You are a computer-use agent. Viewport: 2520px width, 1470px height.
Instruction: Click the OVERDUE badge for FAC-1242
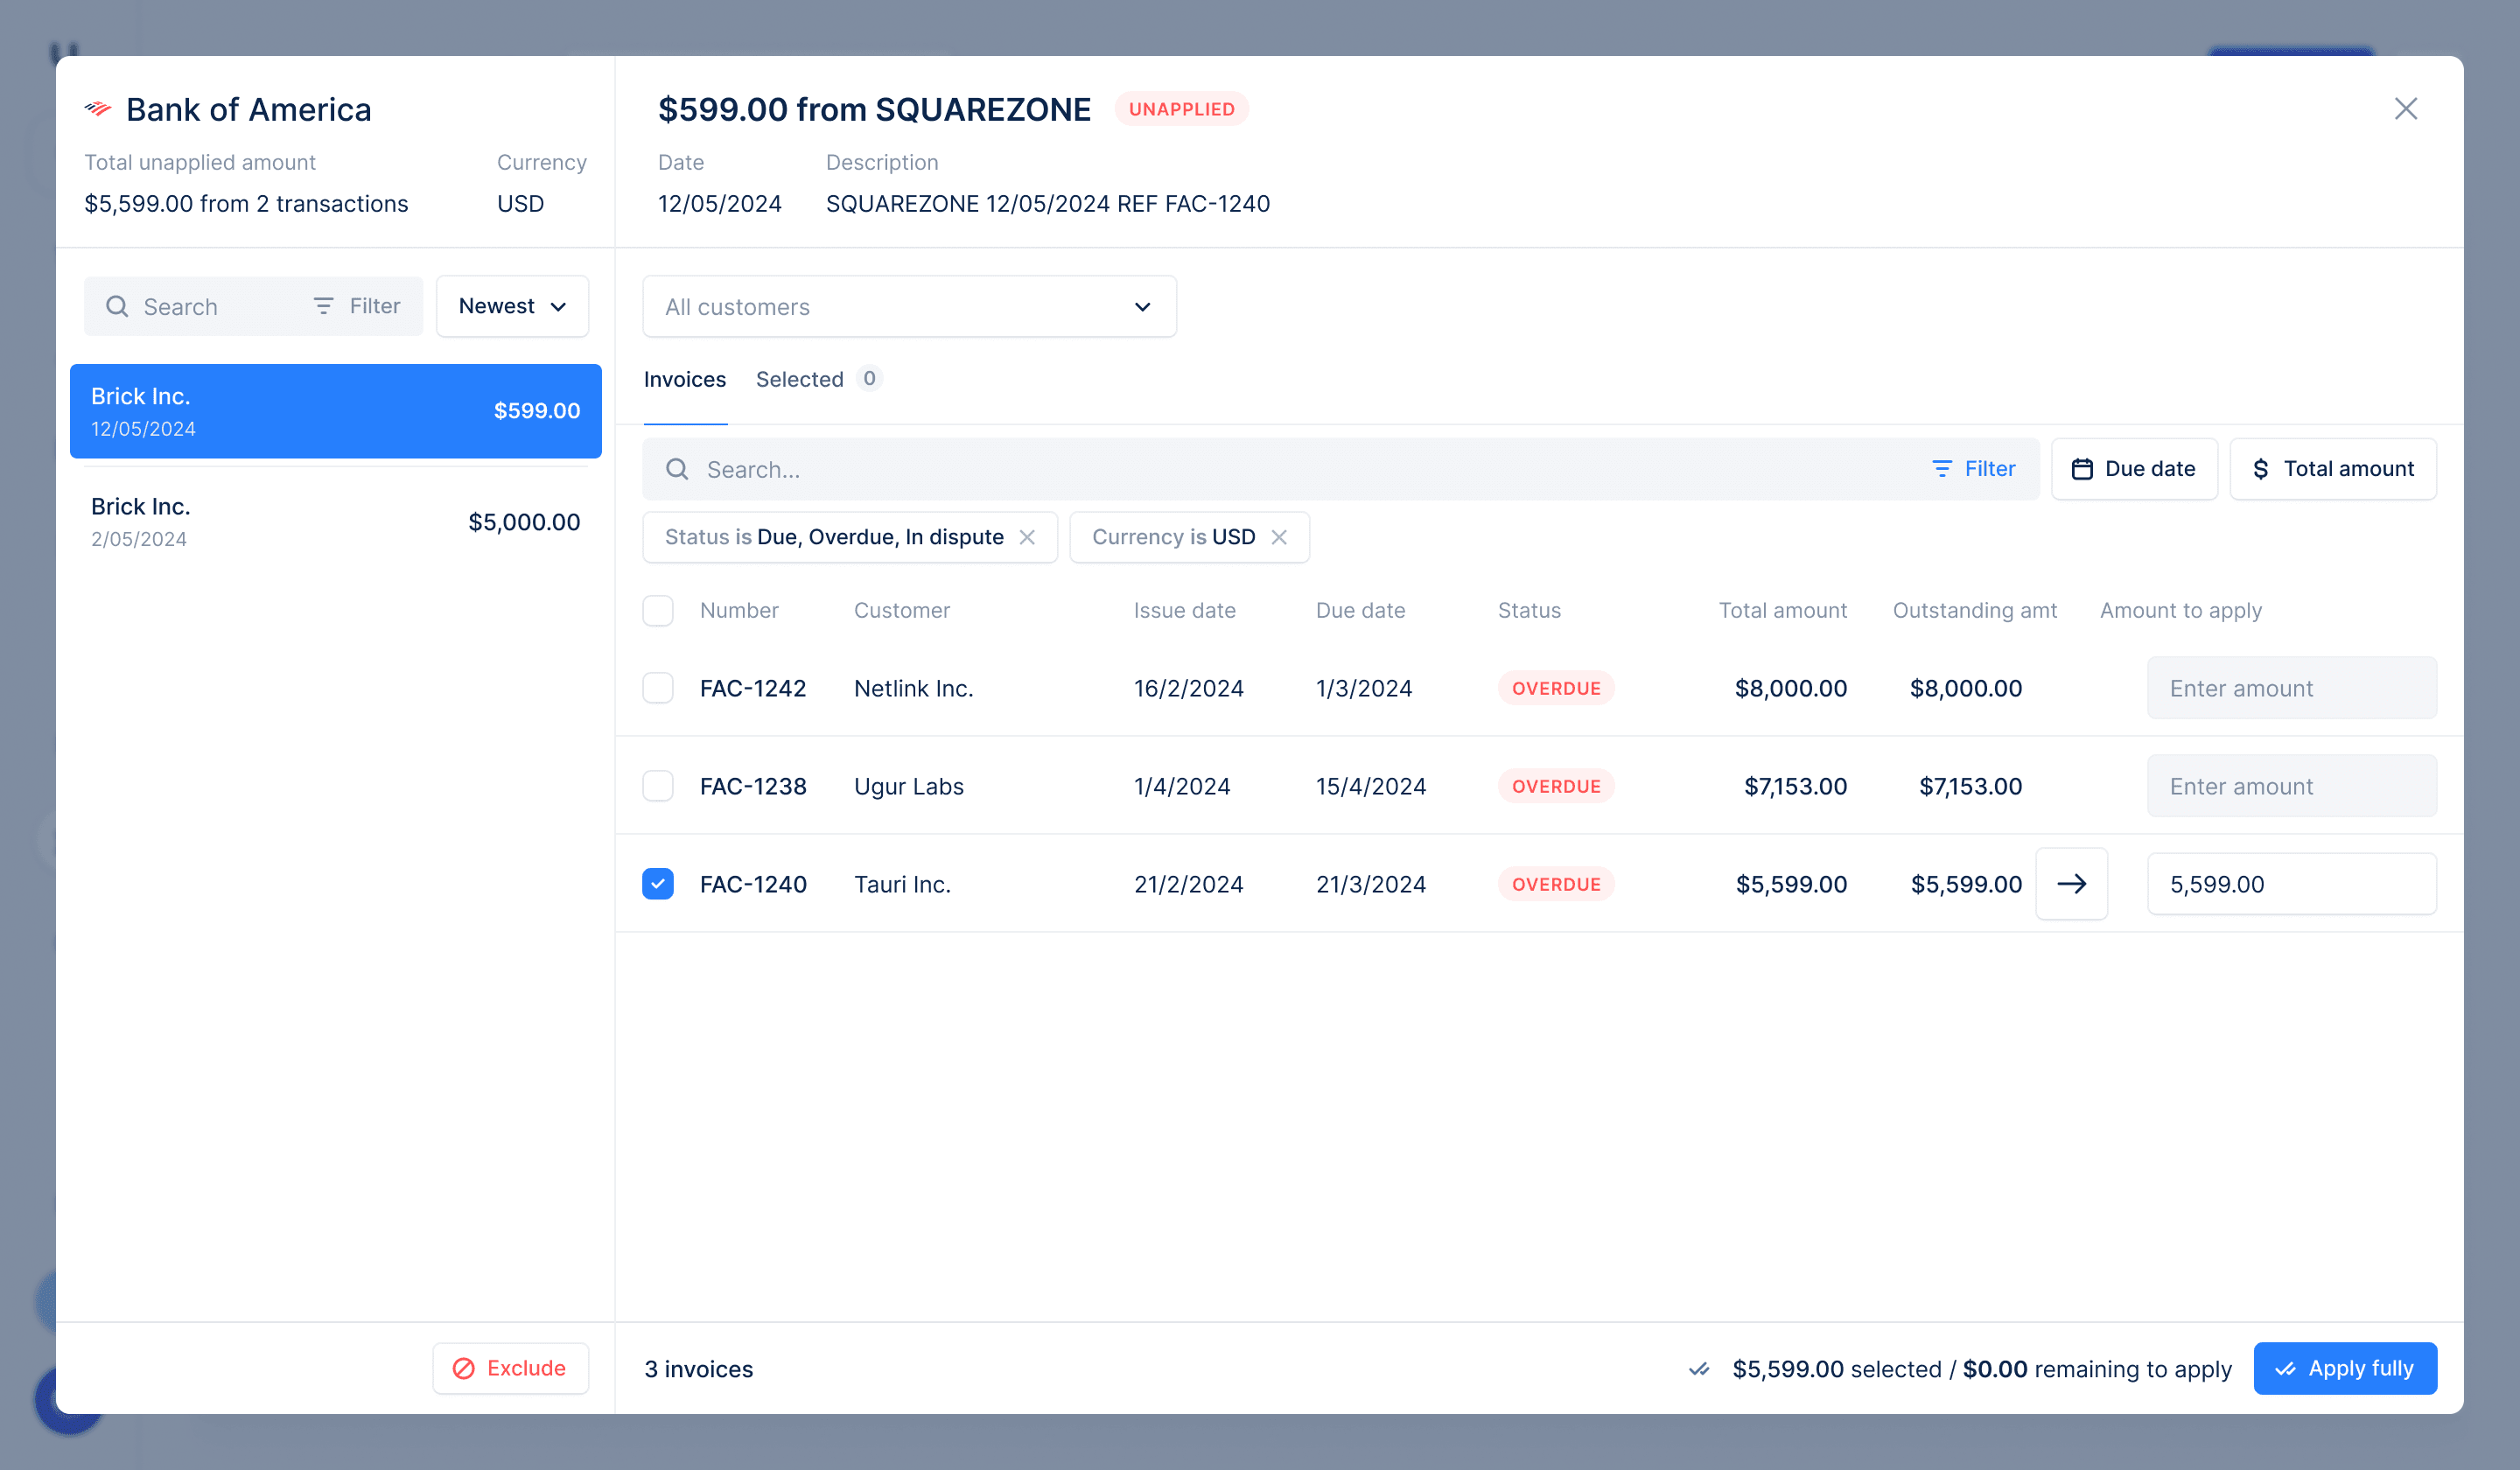pyautogui.click(x=1556, y=688)
